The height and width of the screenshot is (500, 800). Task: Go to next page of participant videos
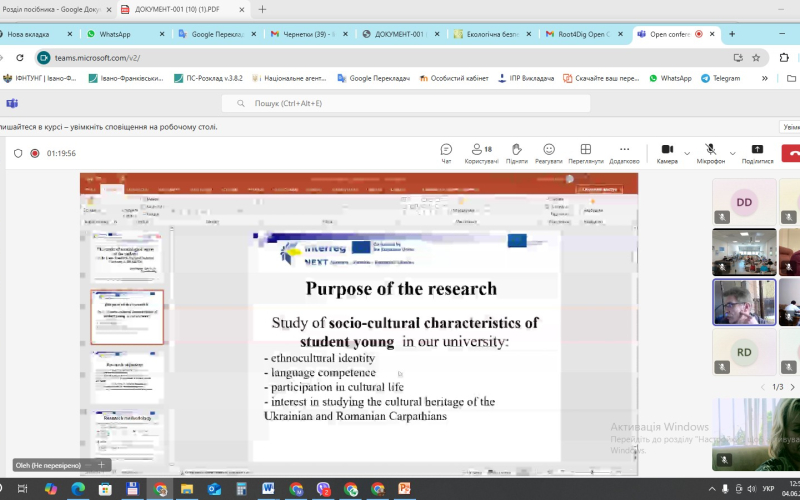click(x=792, y=387)
